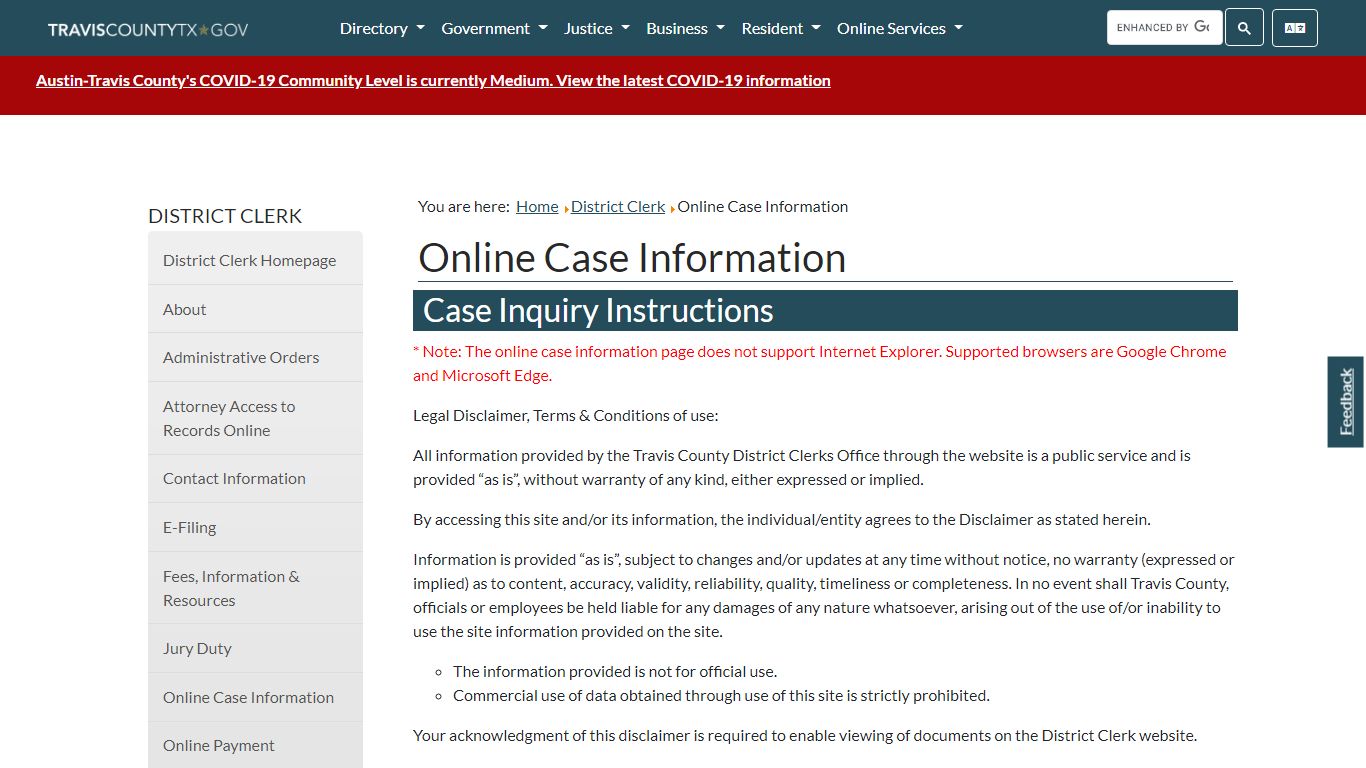The width and height of the screenshot is (1366, 768).
Task: Click the Legal Disclaimer, Terms & Conditions line
Action: coord(566,415)
